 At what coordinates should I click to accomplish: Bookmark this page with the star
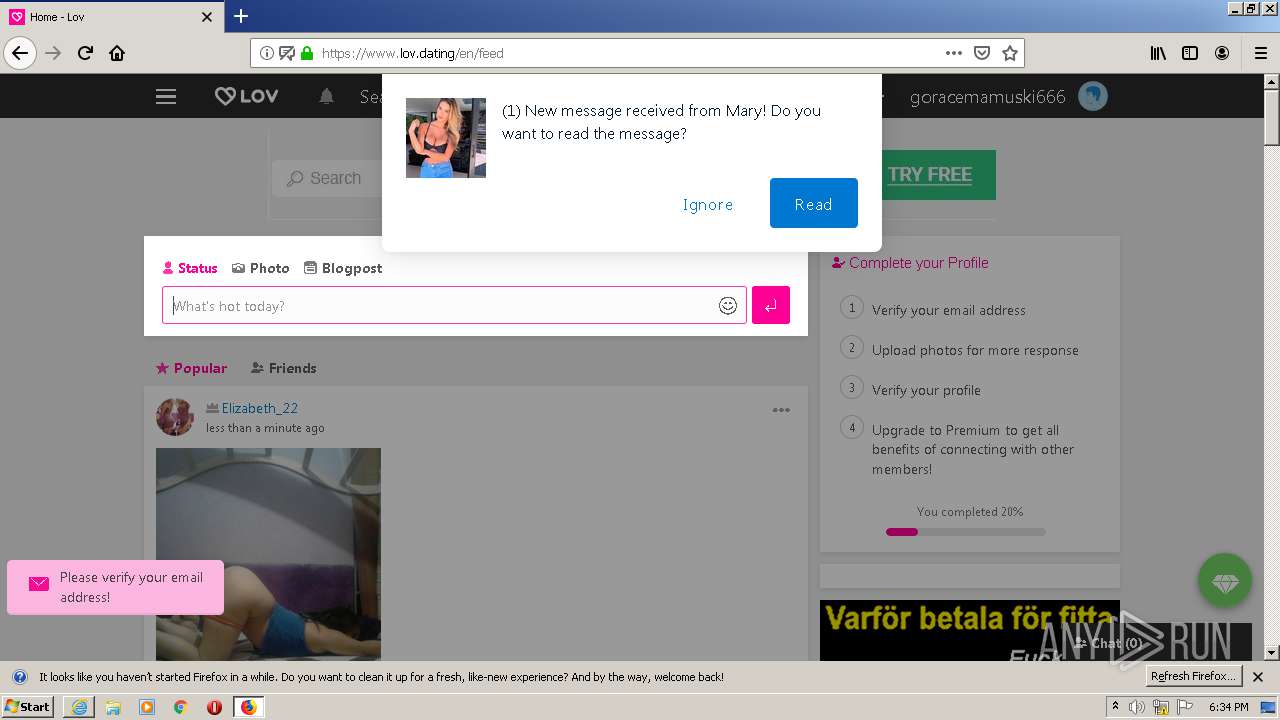tap(1010, 53)
